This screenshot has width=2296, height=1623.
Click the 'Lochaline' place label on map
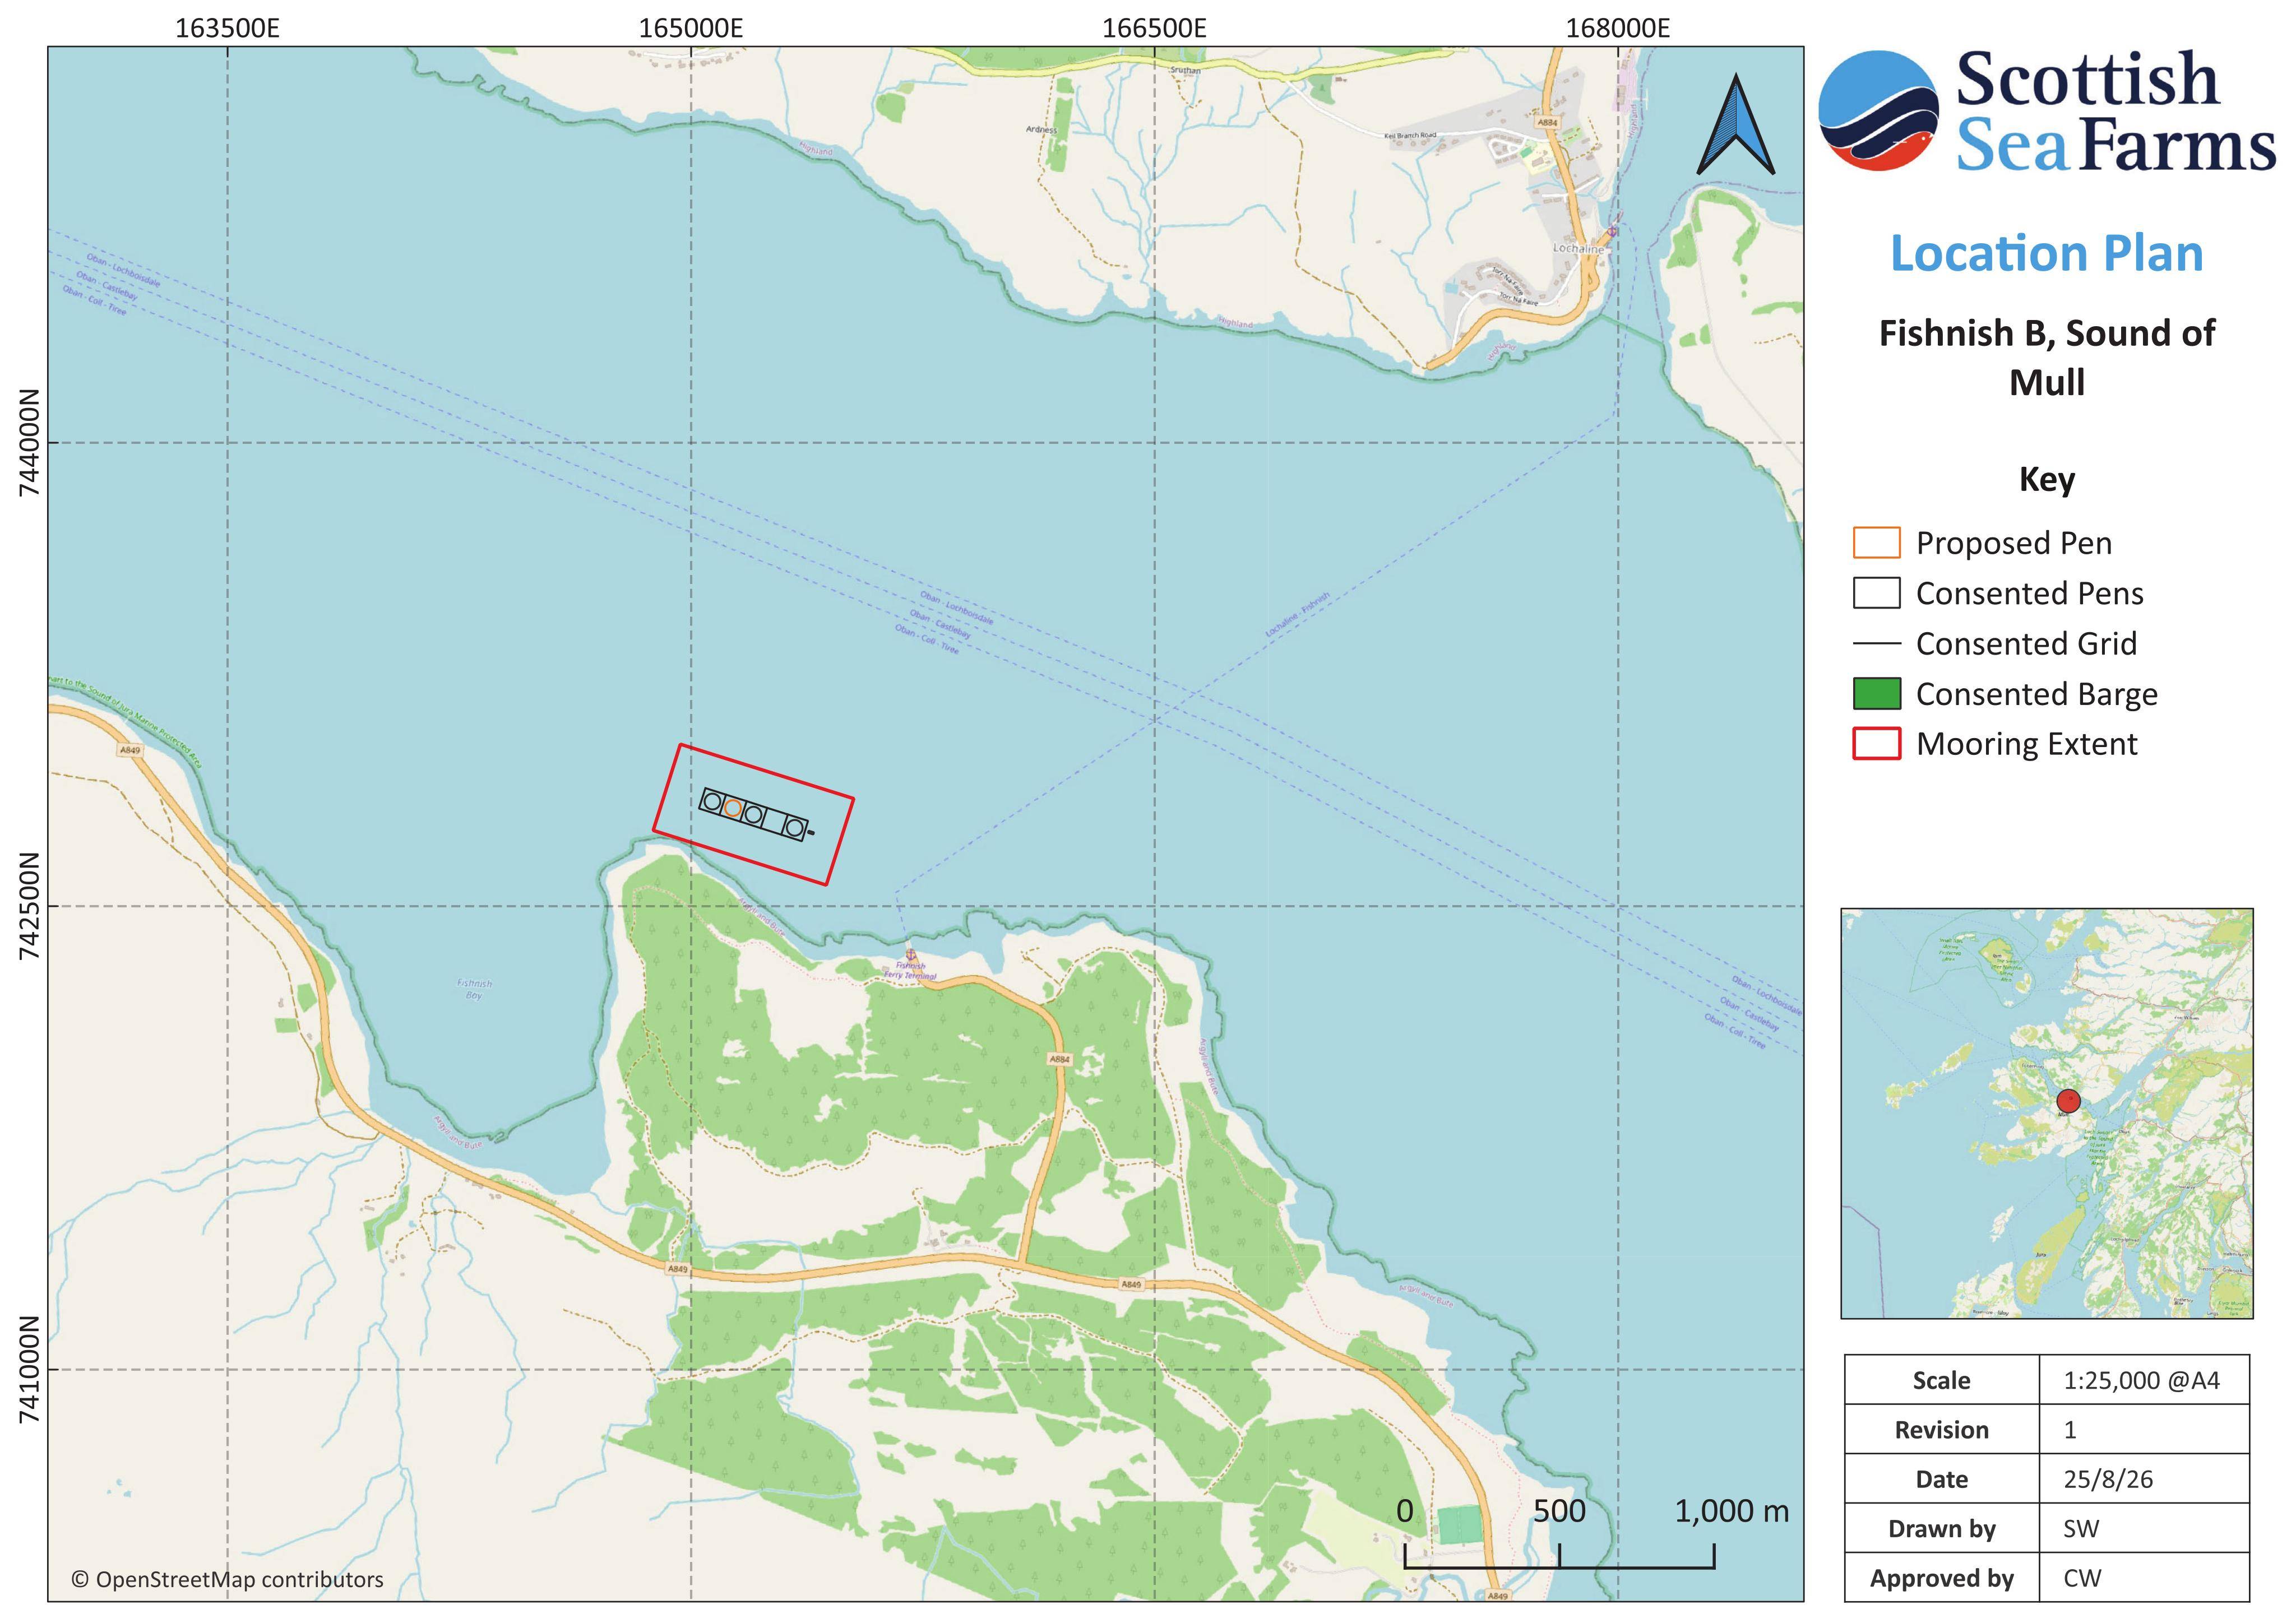point(1578,248)
